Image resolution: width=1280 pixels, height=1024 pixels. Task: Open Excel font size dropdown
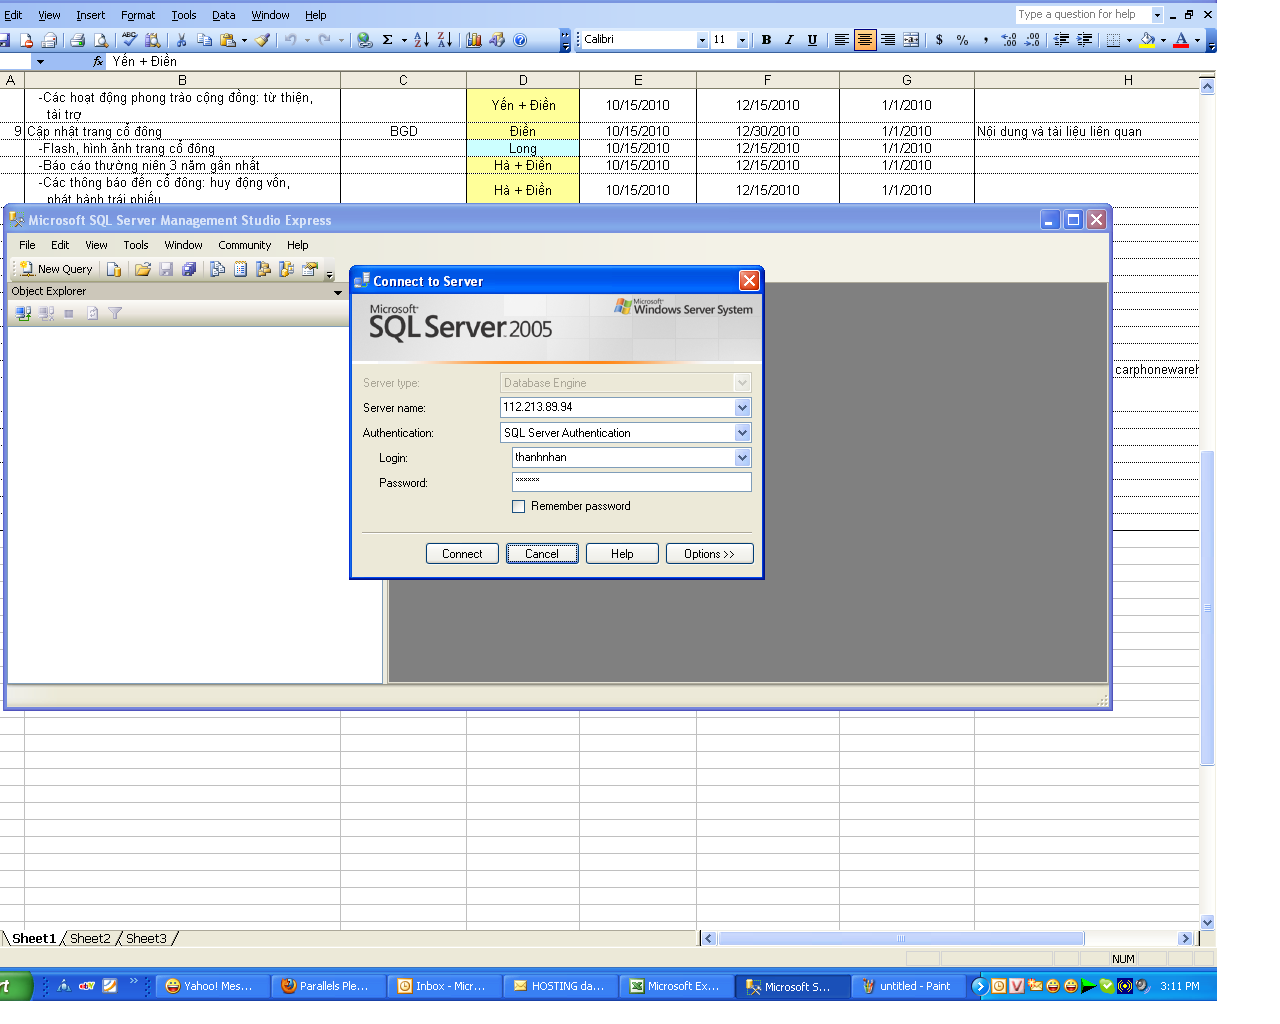pyautogui.click(x=742, y=40)
